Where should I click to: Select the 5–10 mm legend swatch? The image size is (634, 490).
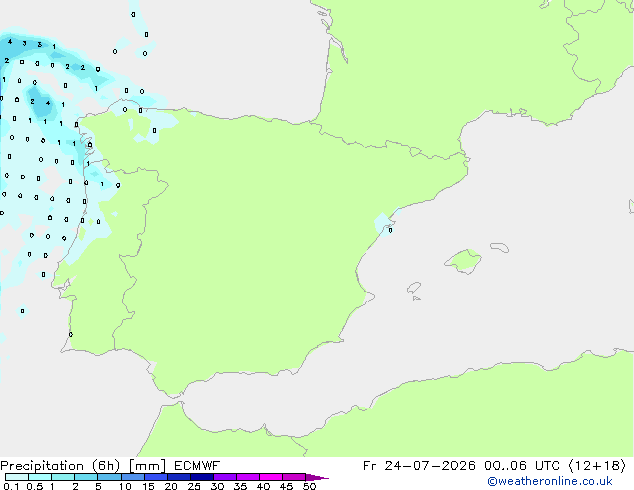pyautogui.click(x=109, y=477)
